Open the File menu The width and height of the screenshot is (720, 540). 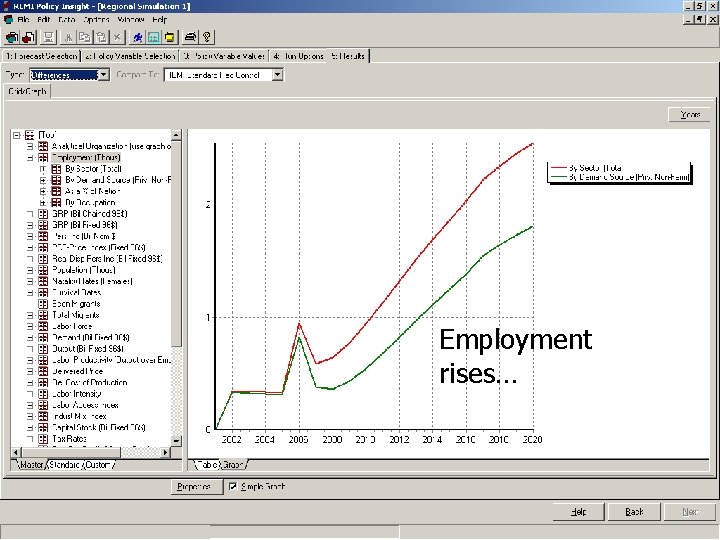coord(23,20)
